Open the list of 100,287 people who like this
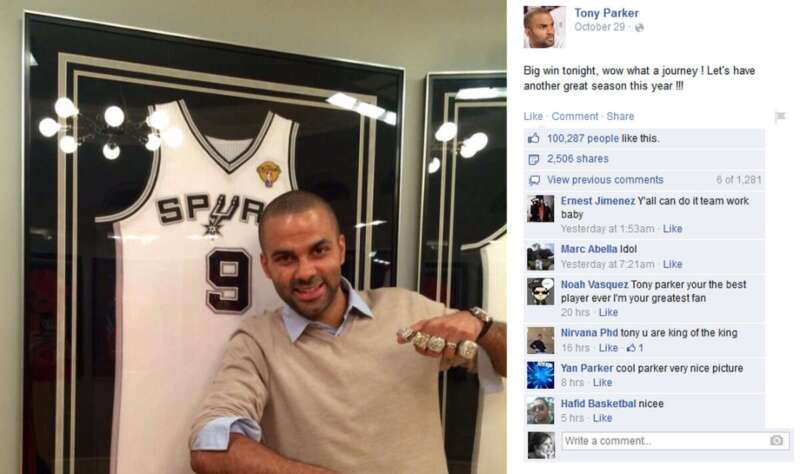 point(583,138)
